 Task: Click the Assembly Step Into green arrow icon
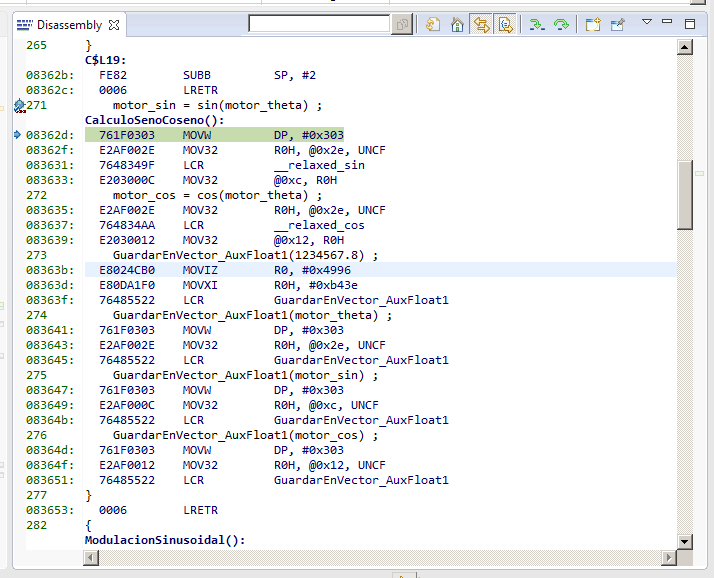pyautogui.click(x=537, y=24)
